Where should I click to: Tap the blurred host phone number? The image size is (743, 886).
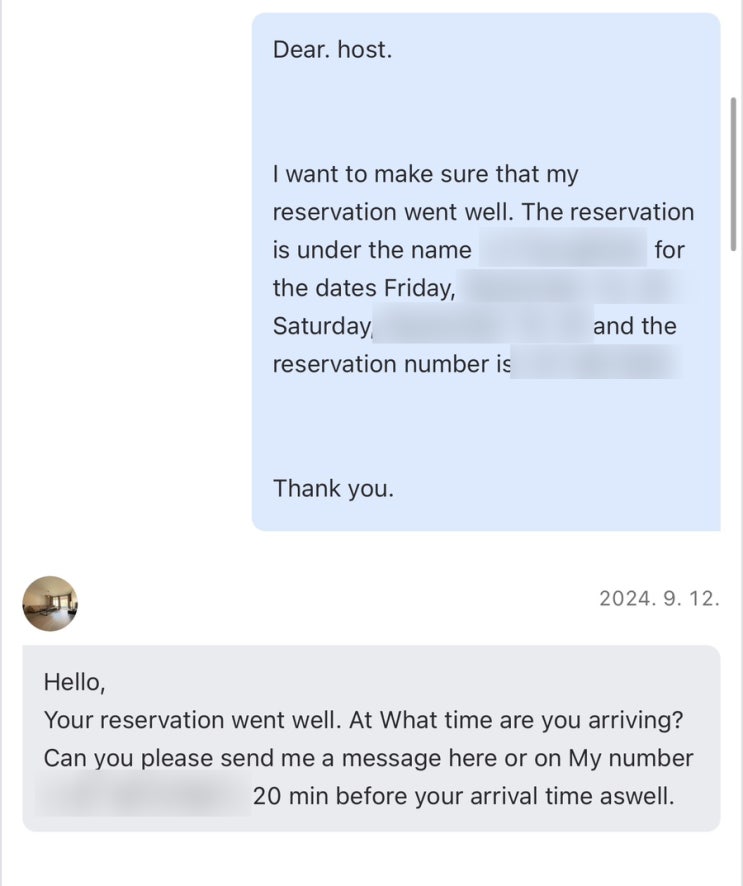144,796
